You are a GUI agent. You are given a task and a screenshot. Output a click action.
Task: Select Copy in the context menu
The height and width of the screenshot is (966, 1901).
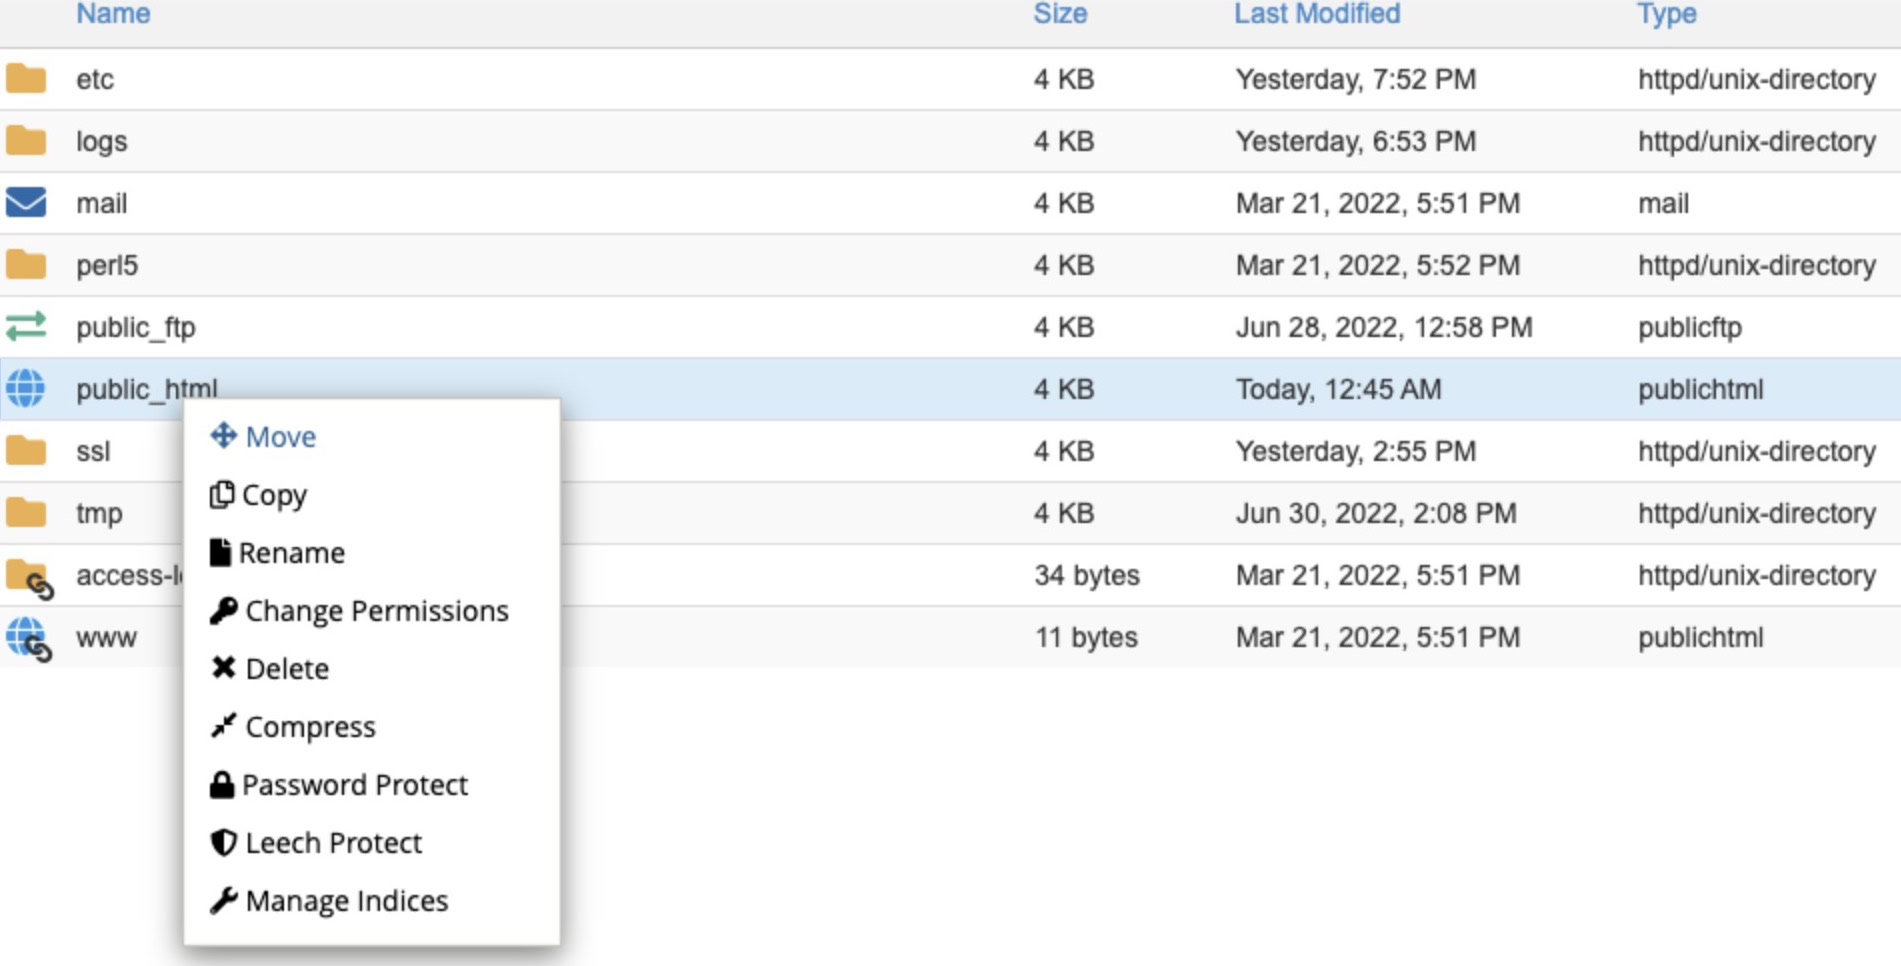(259, 495)
